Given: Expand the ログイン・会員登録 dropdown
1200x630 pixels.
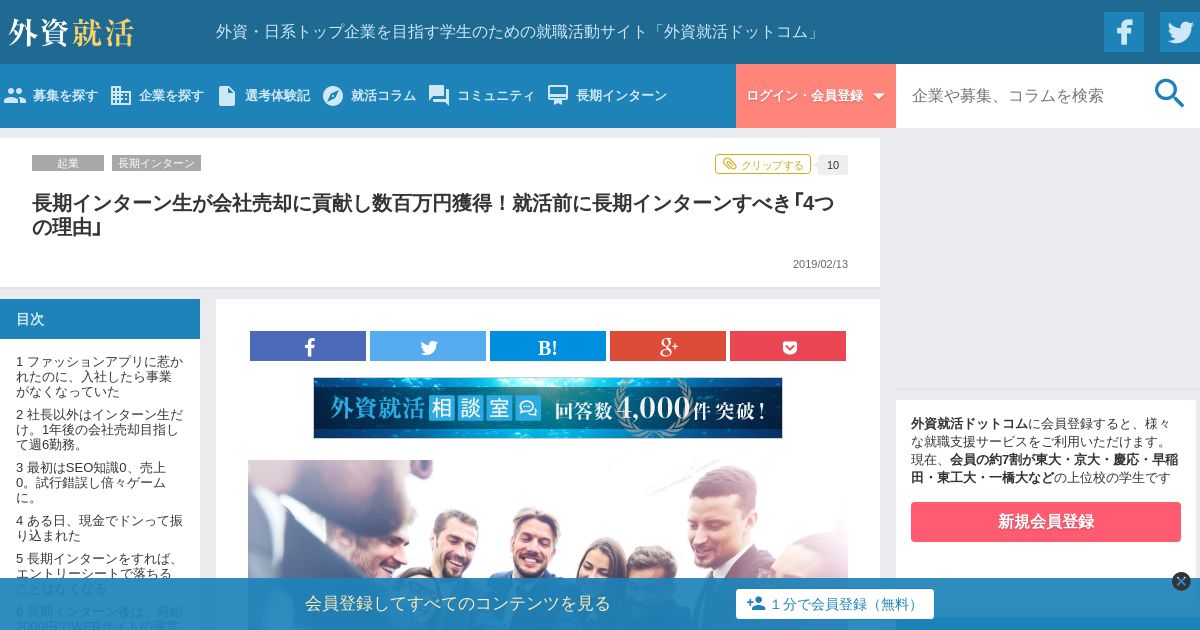Looking at the screenshot, I should [816, 96].
